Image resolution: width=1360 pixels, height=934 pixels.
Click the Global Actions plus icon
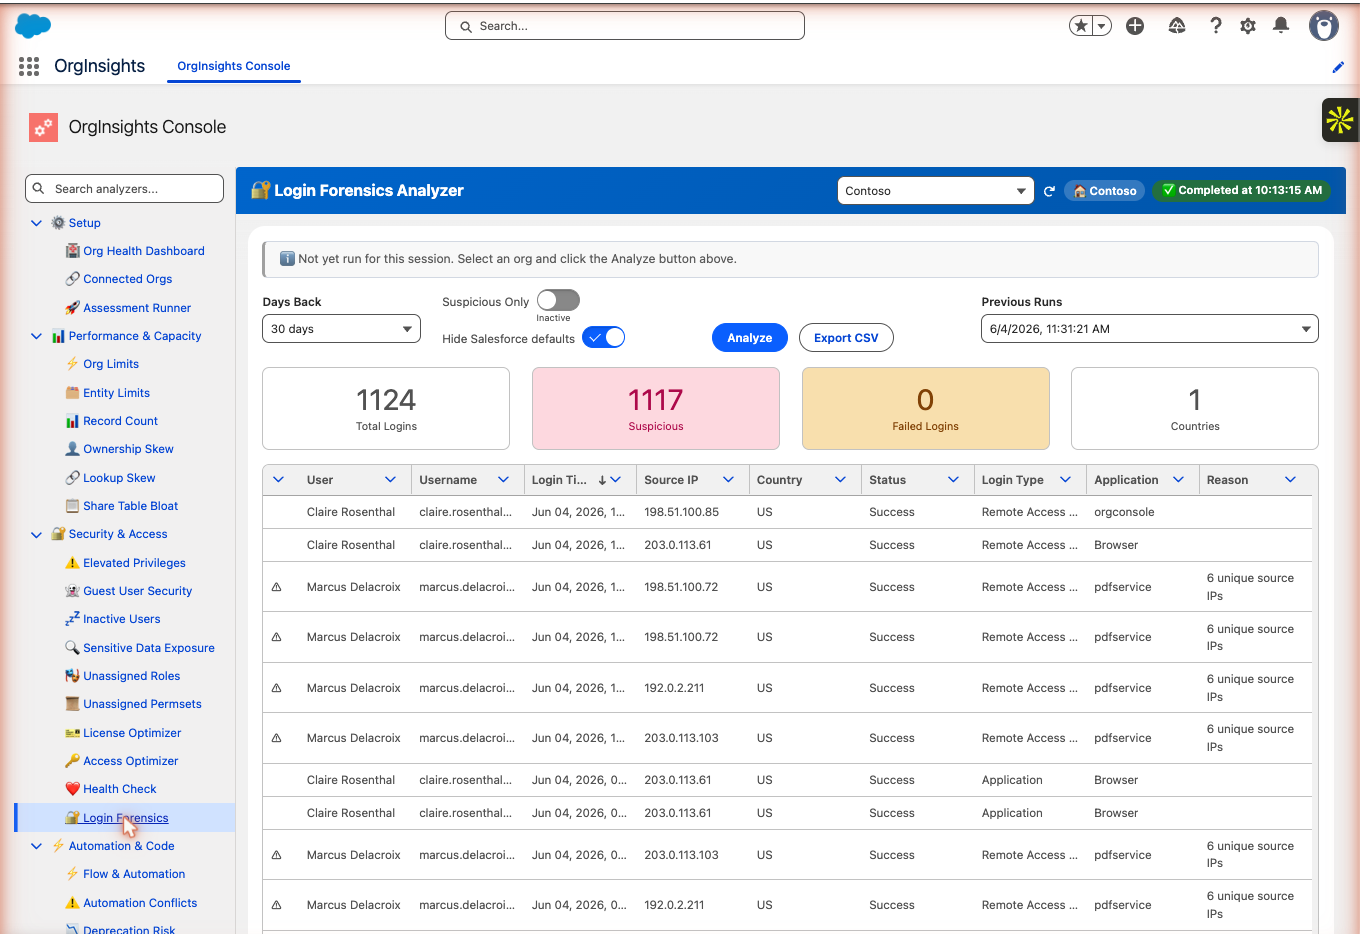pos(1135,26)
